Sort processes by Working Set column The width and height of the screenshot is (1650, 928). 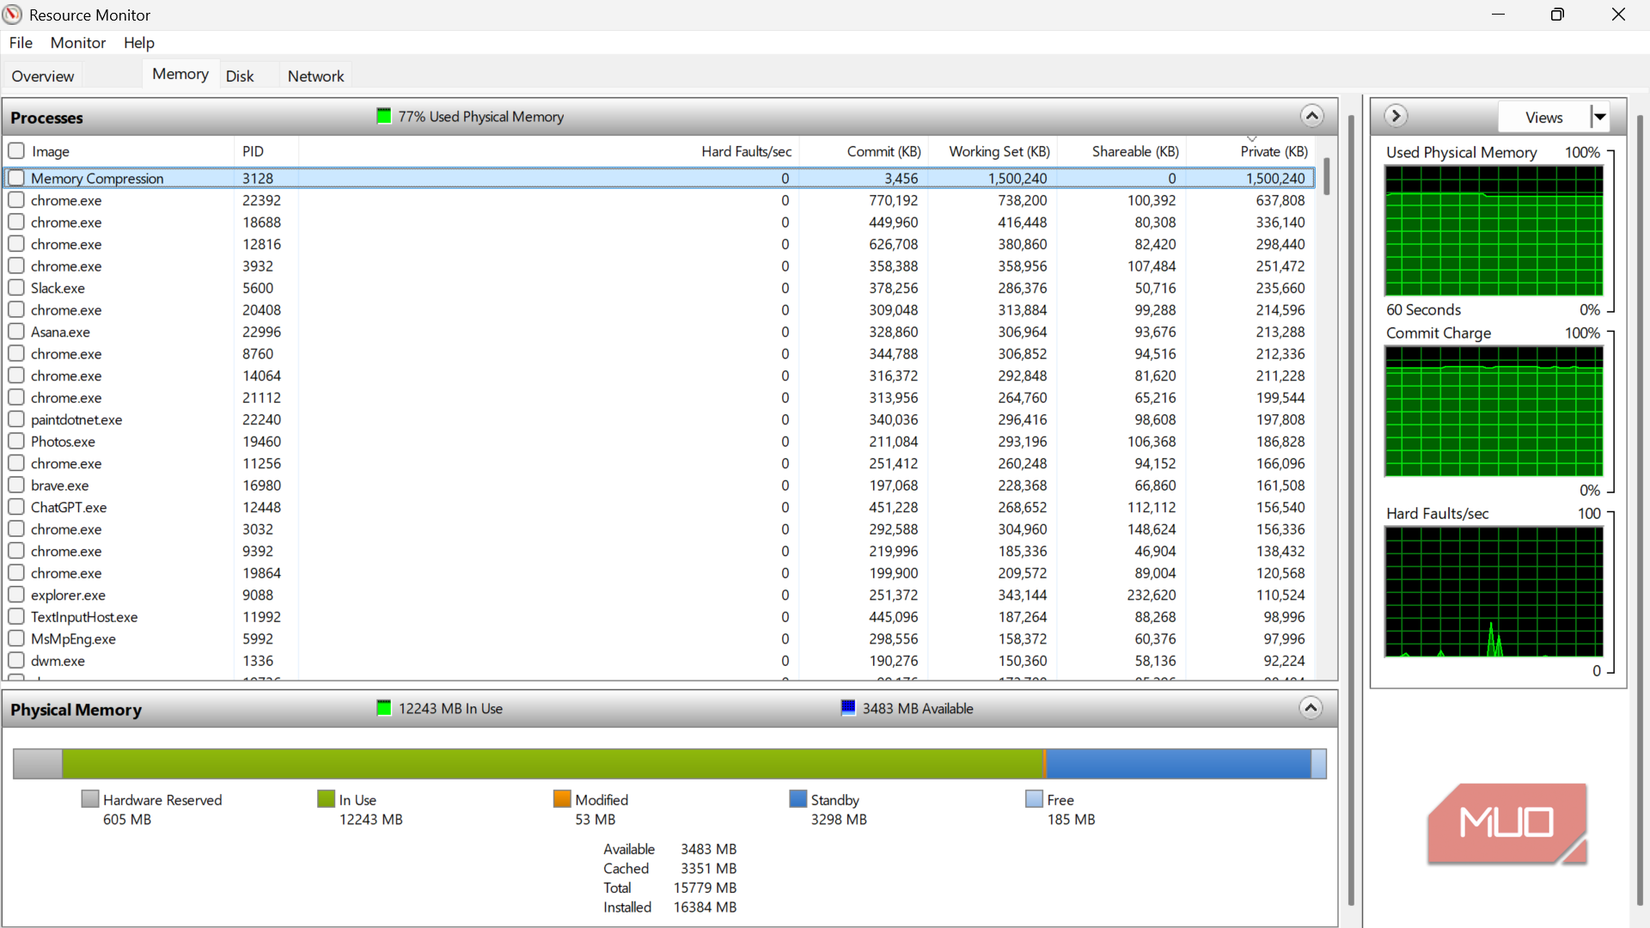pyautogui.click(x=998, y=151)
